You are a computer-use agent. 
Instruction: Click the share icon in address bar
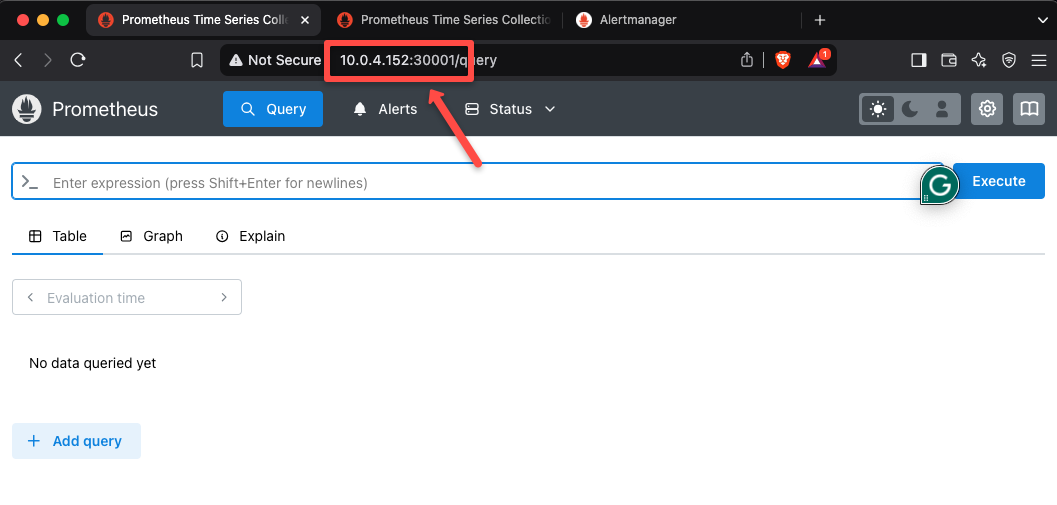[x=746, y=61]
